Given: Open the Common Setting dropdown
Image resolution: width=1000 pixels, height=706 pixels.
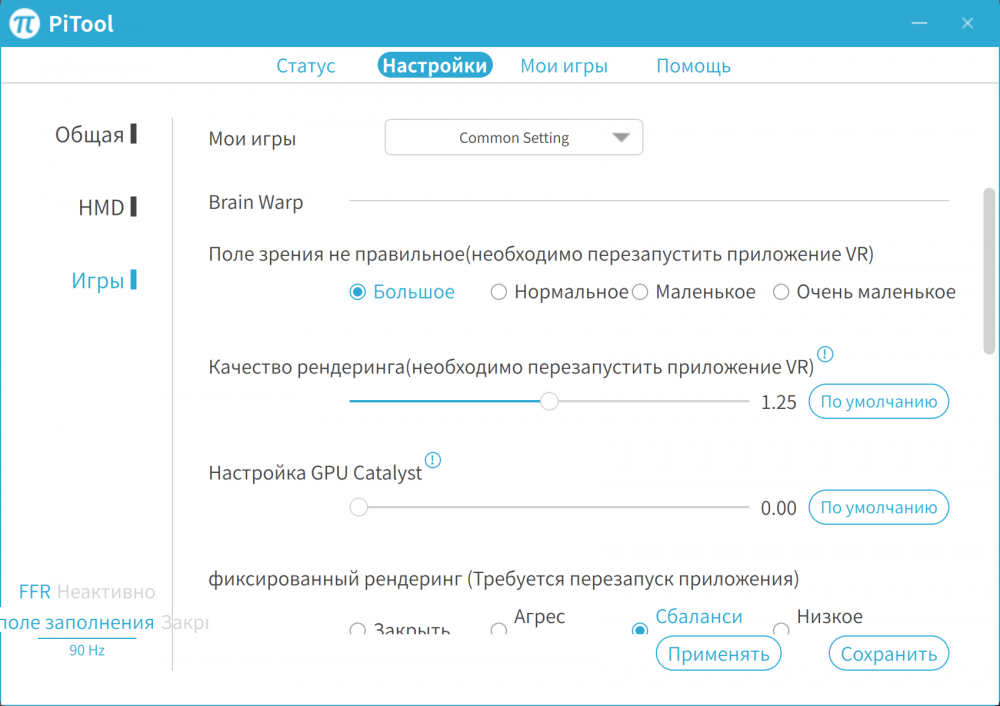Looking at the screenshot, I should coord(513,137).
